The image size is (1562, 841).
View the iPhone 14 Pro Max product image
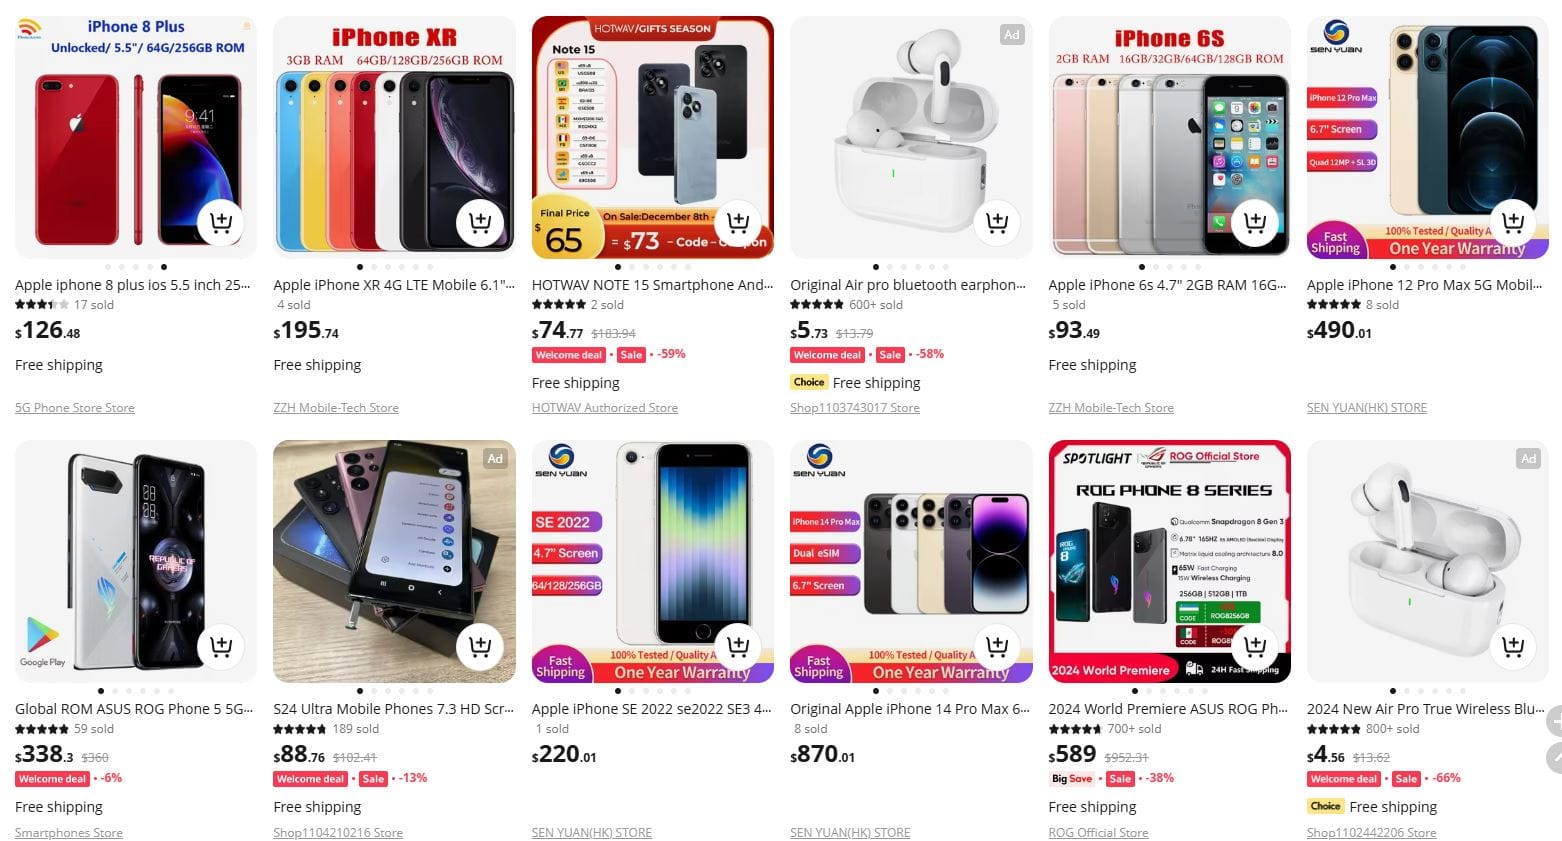(911, 561)
